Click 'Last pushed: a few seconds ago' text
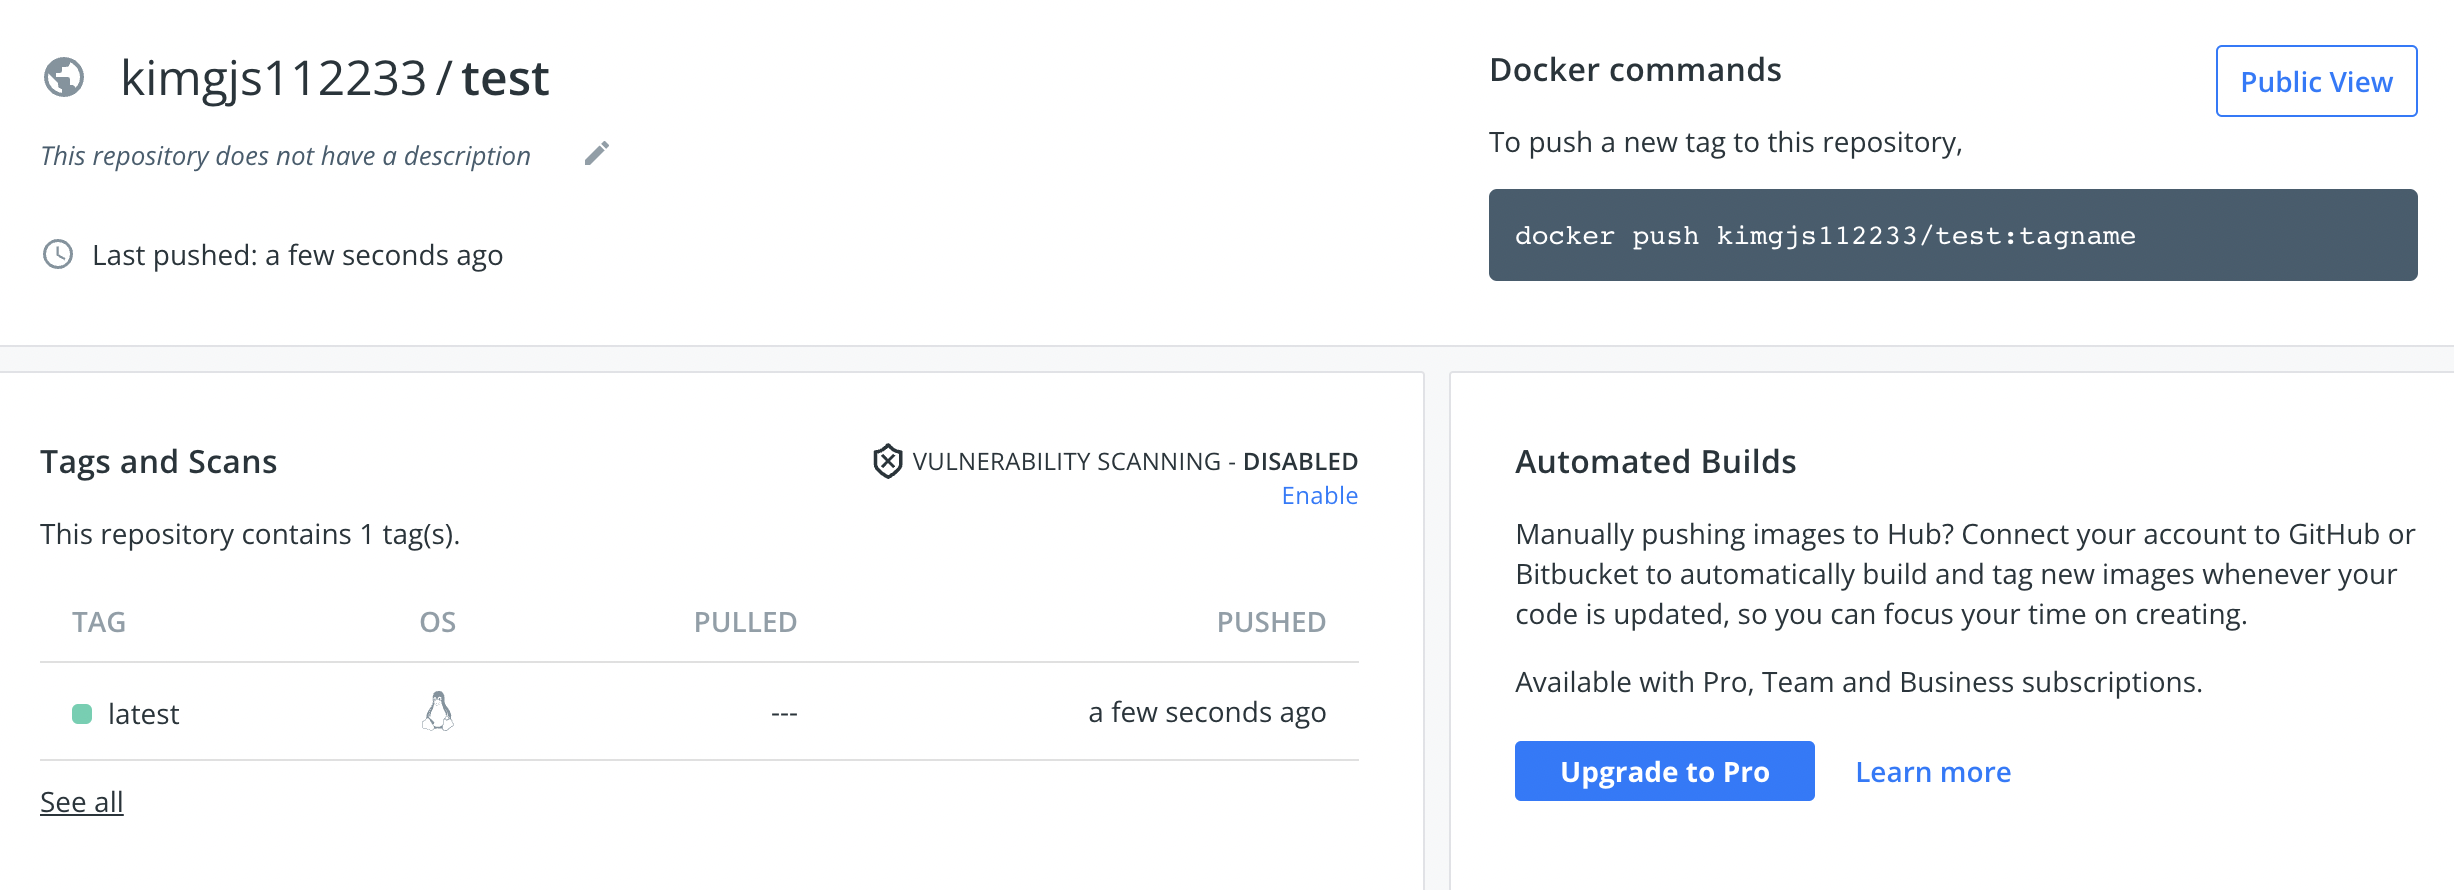This screenshot has height=890, width=2454. (298, 255)
